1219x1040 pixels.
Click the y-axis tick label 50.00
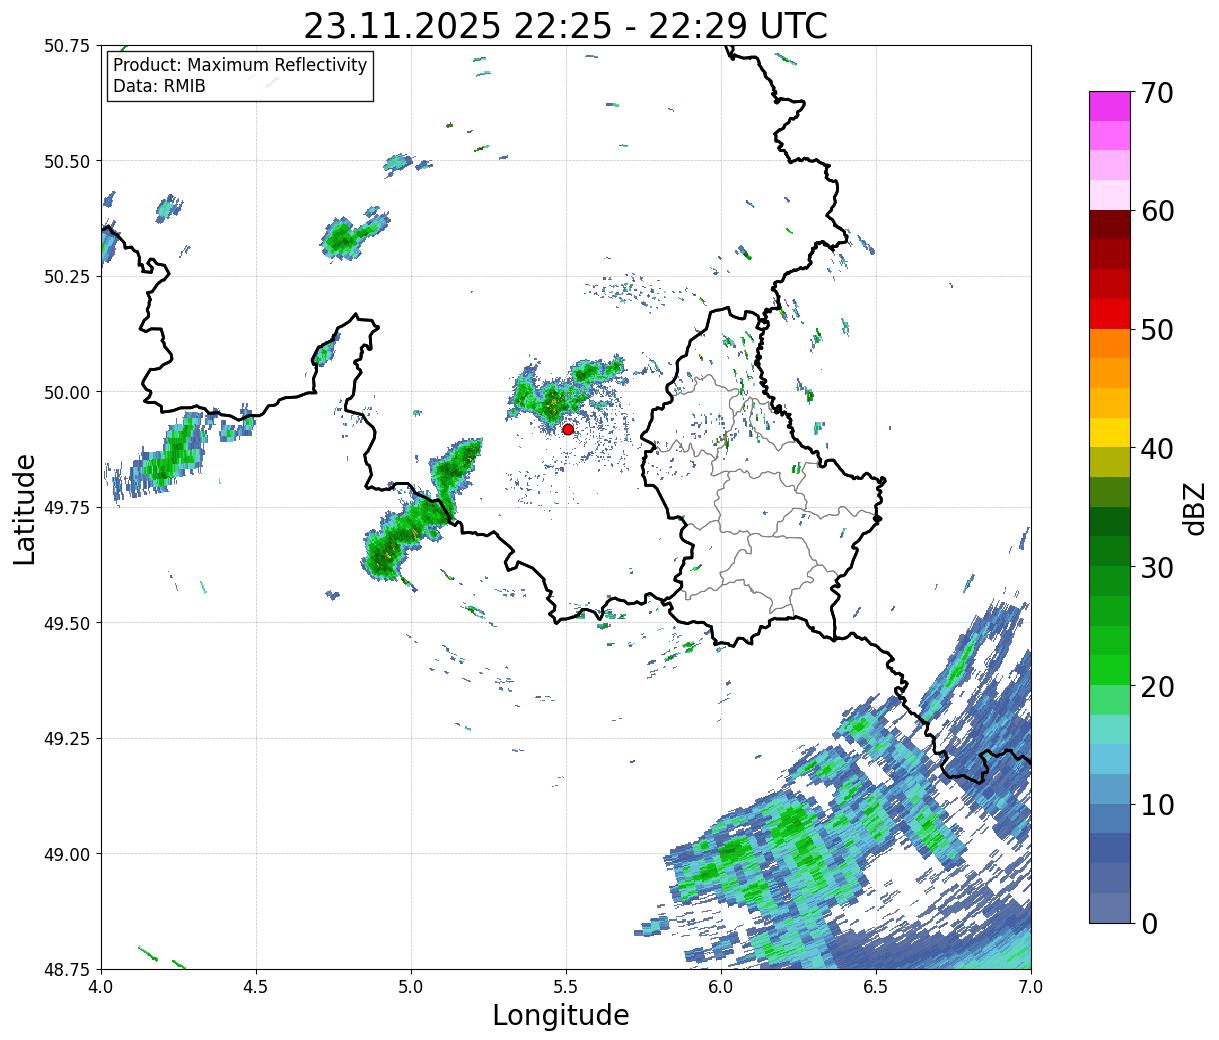point(67,392)
